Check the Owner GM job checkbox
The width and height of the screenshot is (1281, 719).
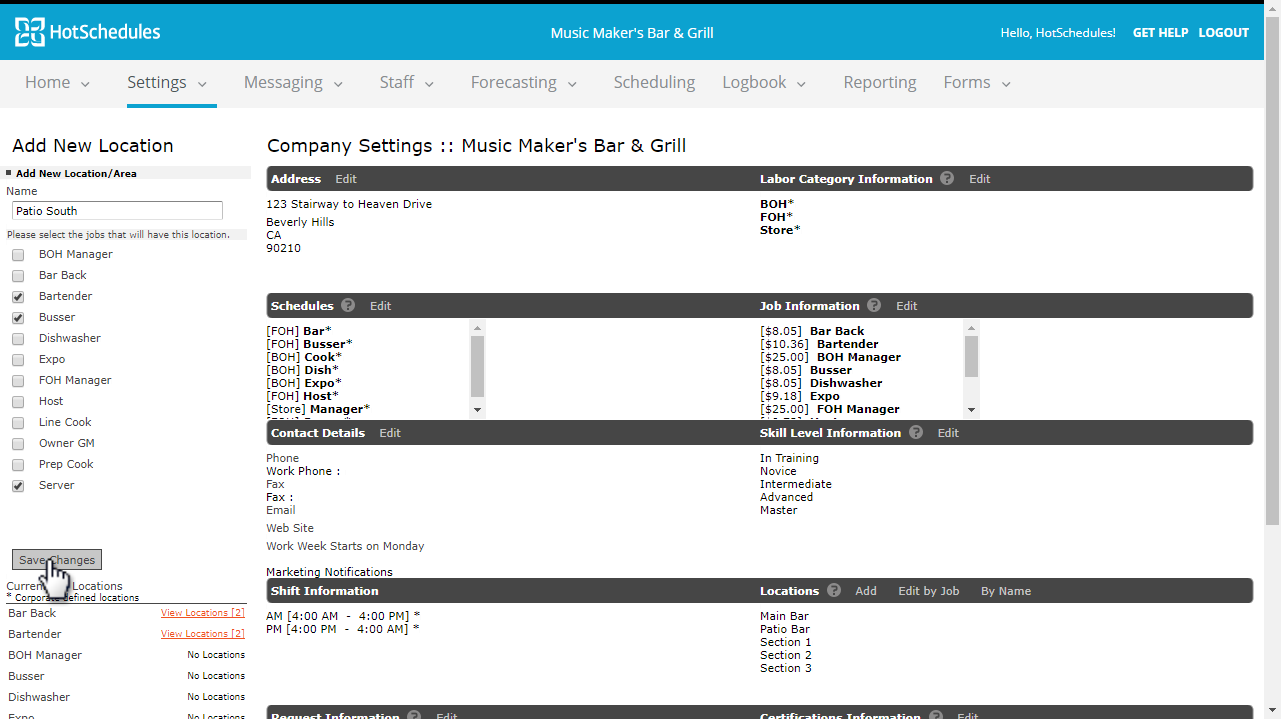click(18, 444)
